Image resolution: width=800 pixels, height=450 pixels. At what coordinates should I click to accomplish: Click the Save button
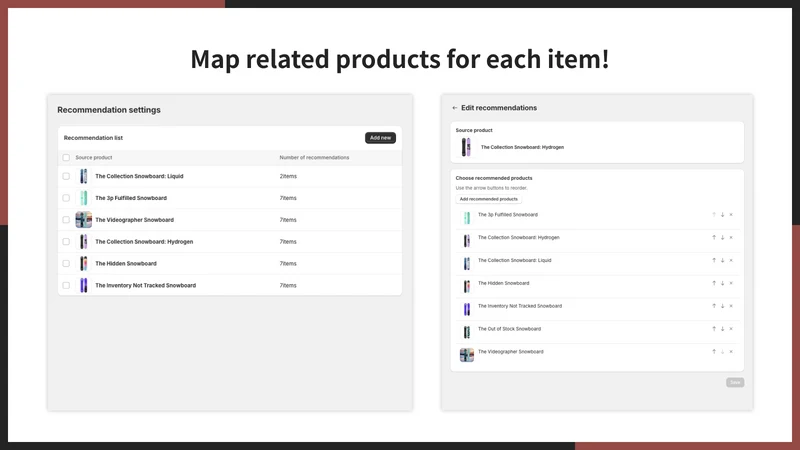[x=735, y=382]
